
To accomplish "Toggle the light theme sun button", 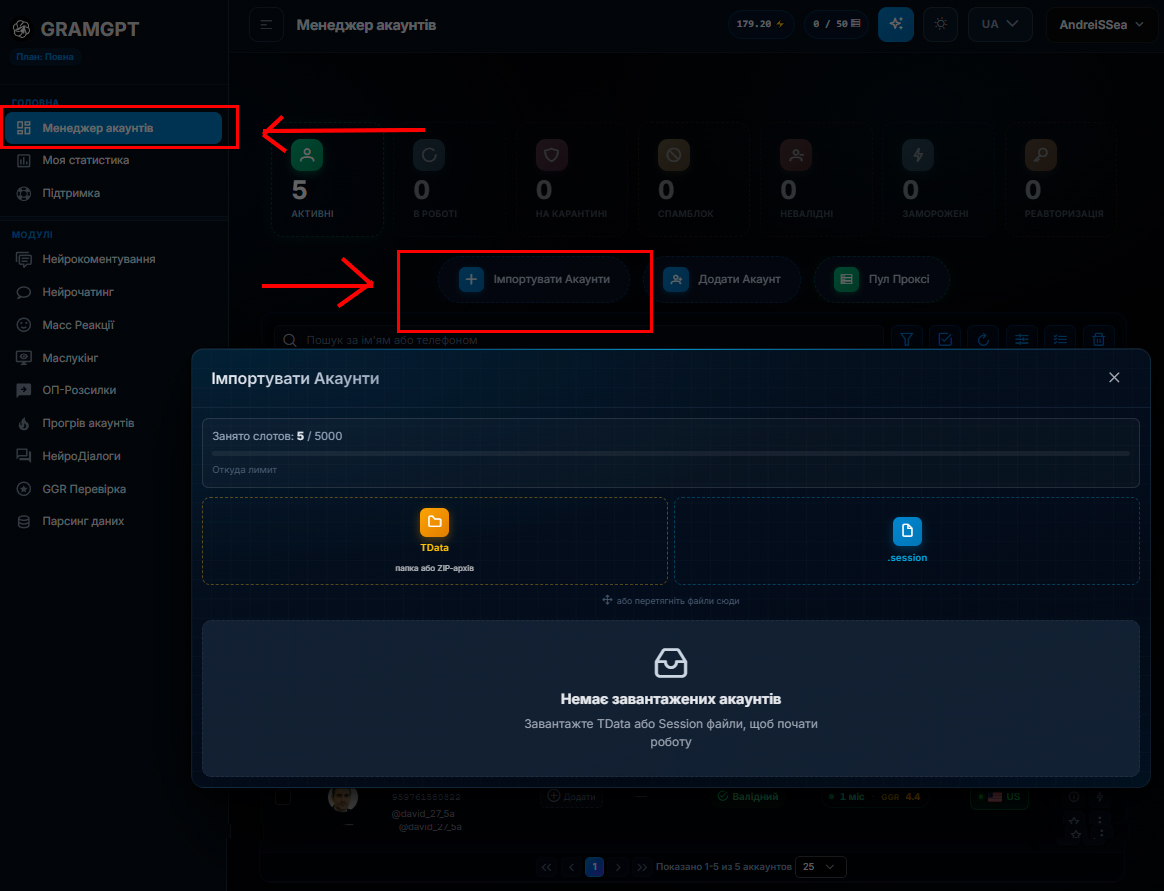I will pos(941,25).
